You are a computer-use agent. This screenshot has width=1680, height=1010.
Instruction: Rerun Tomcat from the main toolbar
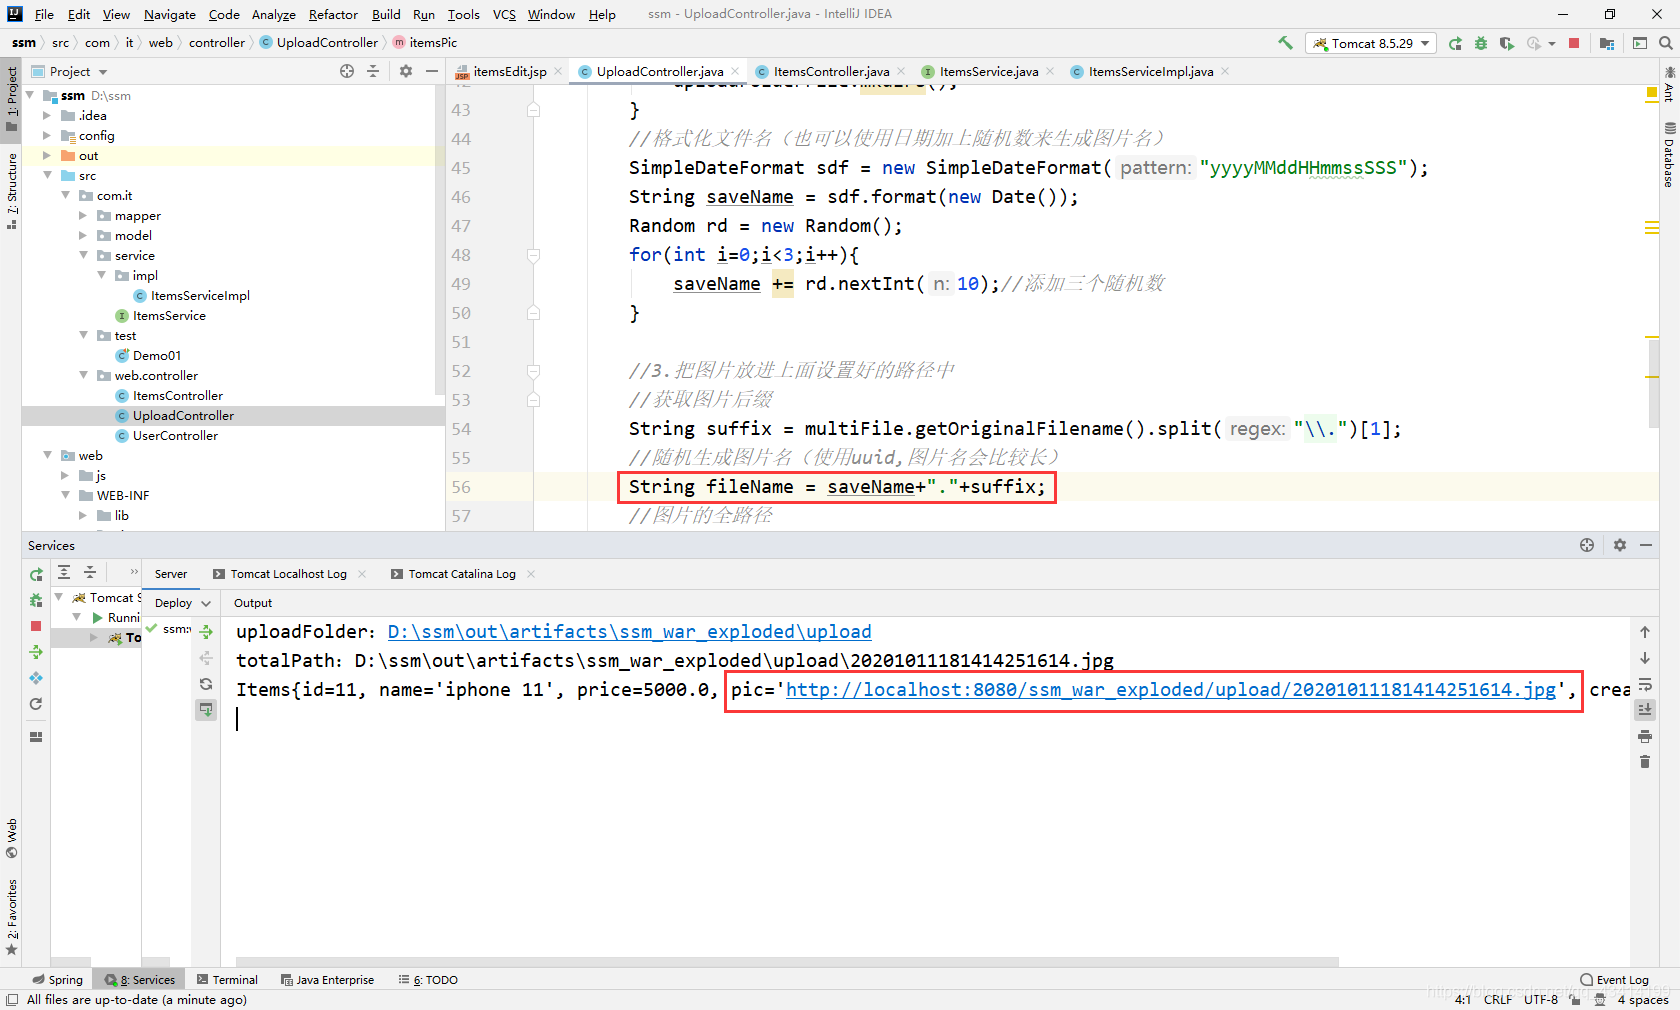tap(1455, 43)
